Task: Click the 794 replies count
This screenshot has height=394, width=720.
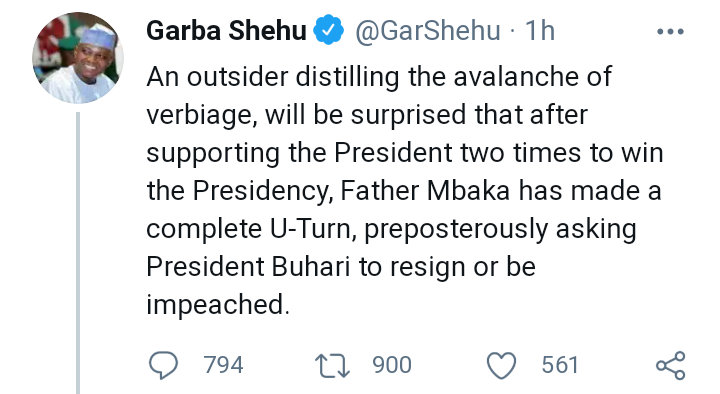Action: (223, 366)
